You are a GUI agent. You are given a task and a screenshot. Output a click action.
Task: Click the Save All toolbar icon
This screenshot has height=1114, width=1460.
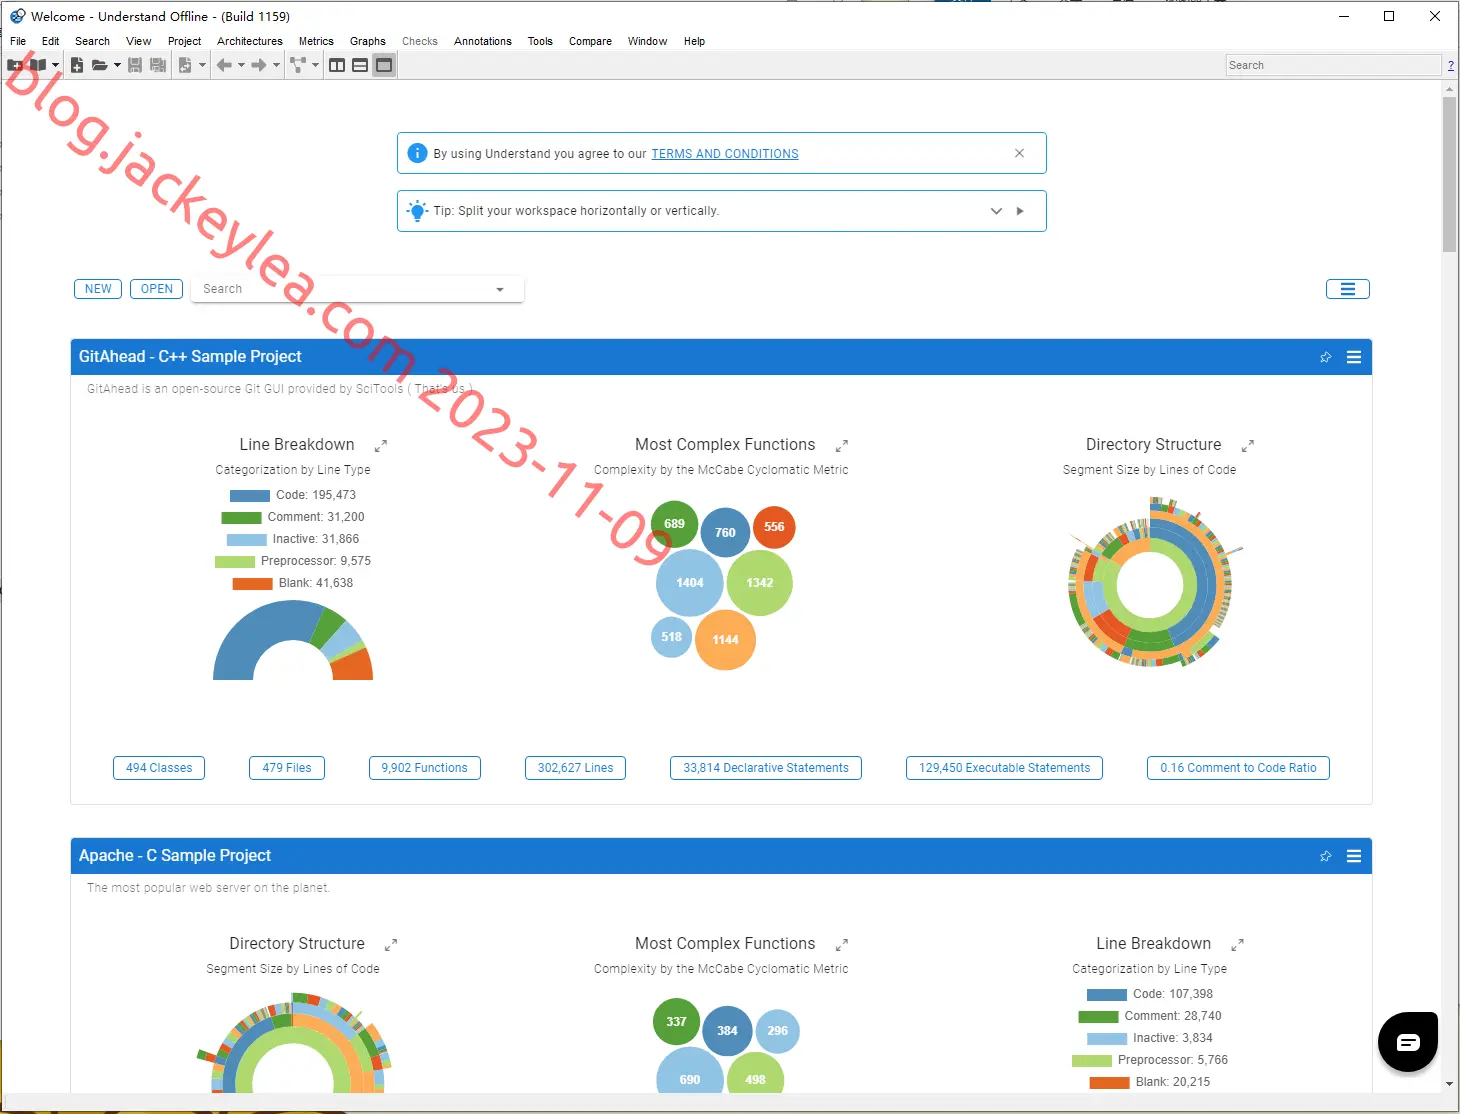click(158, 65)
